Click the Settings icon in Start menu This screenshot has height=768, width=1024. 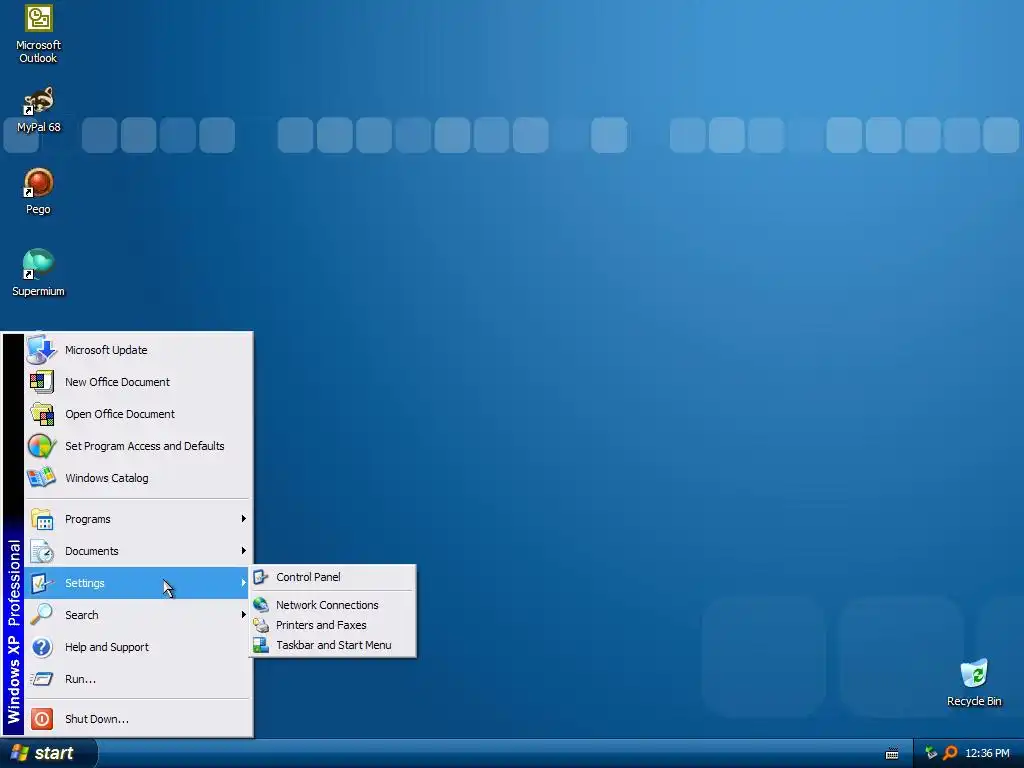tap(42, 583)
